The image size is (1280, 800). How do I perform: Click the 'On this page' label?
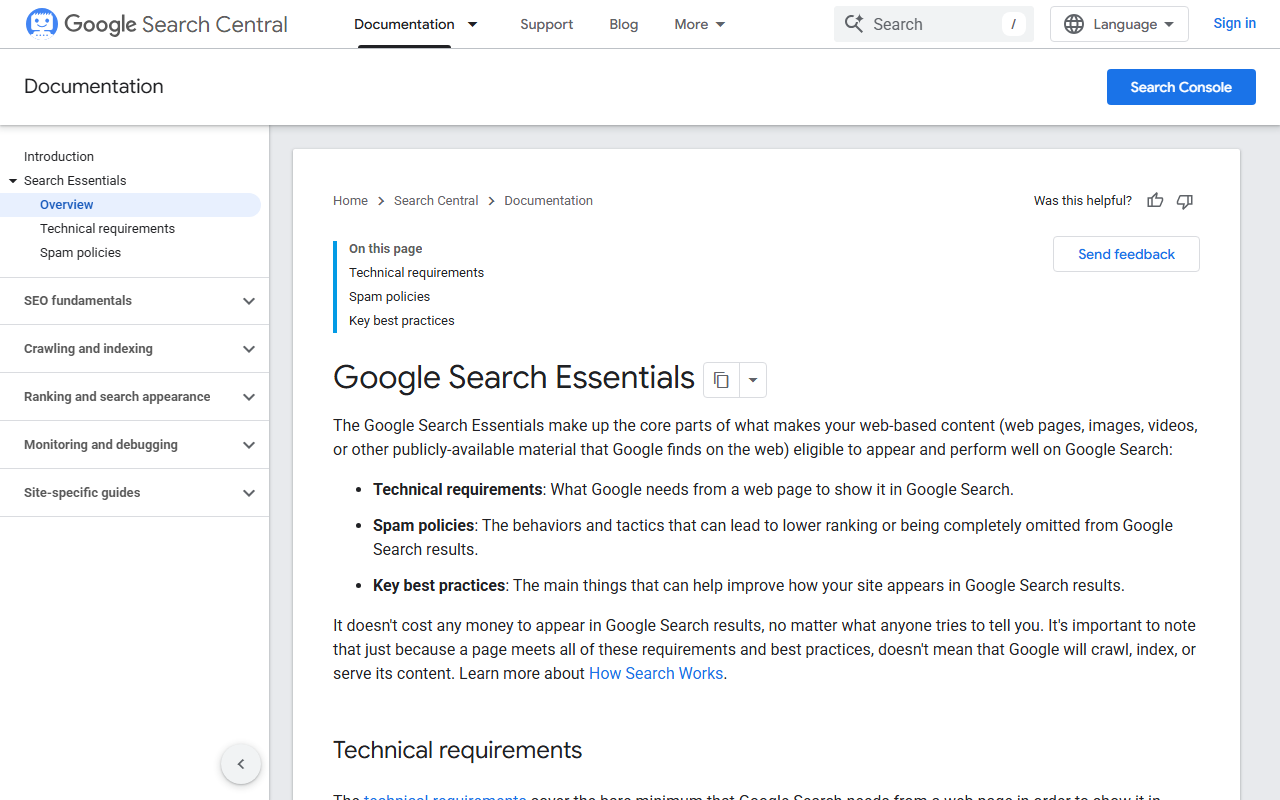pyautogui.click(x=385, y=249)
